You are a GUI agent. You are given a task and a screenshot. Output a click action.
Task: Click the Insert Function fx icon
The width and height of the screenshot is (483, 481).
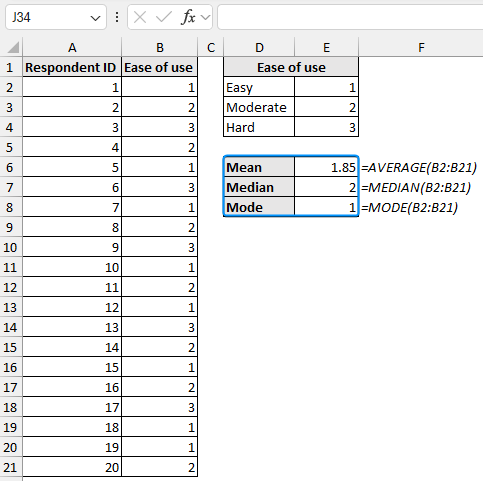tap(188, 17)
